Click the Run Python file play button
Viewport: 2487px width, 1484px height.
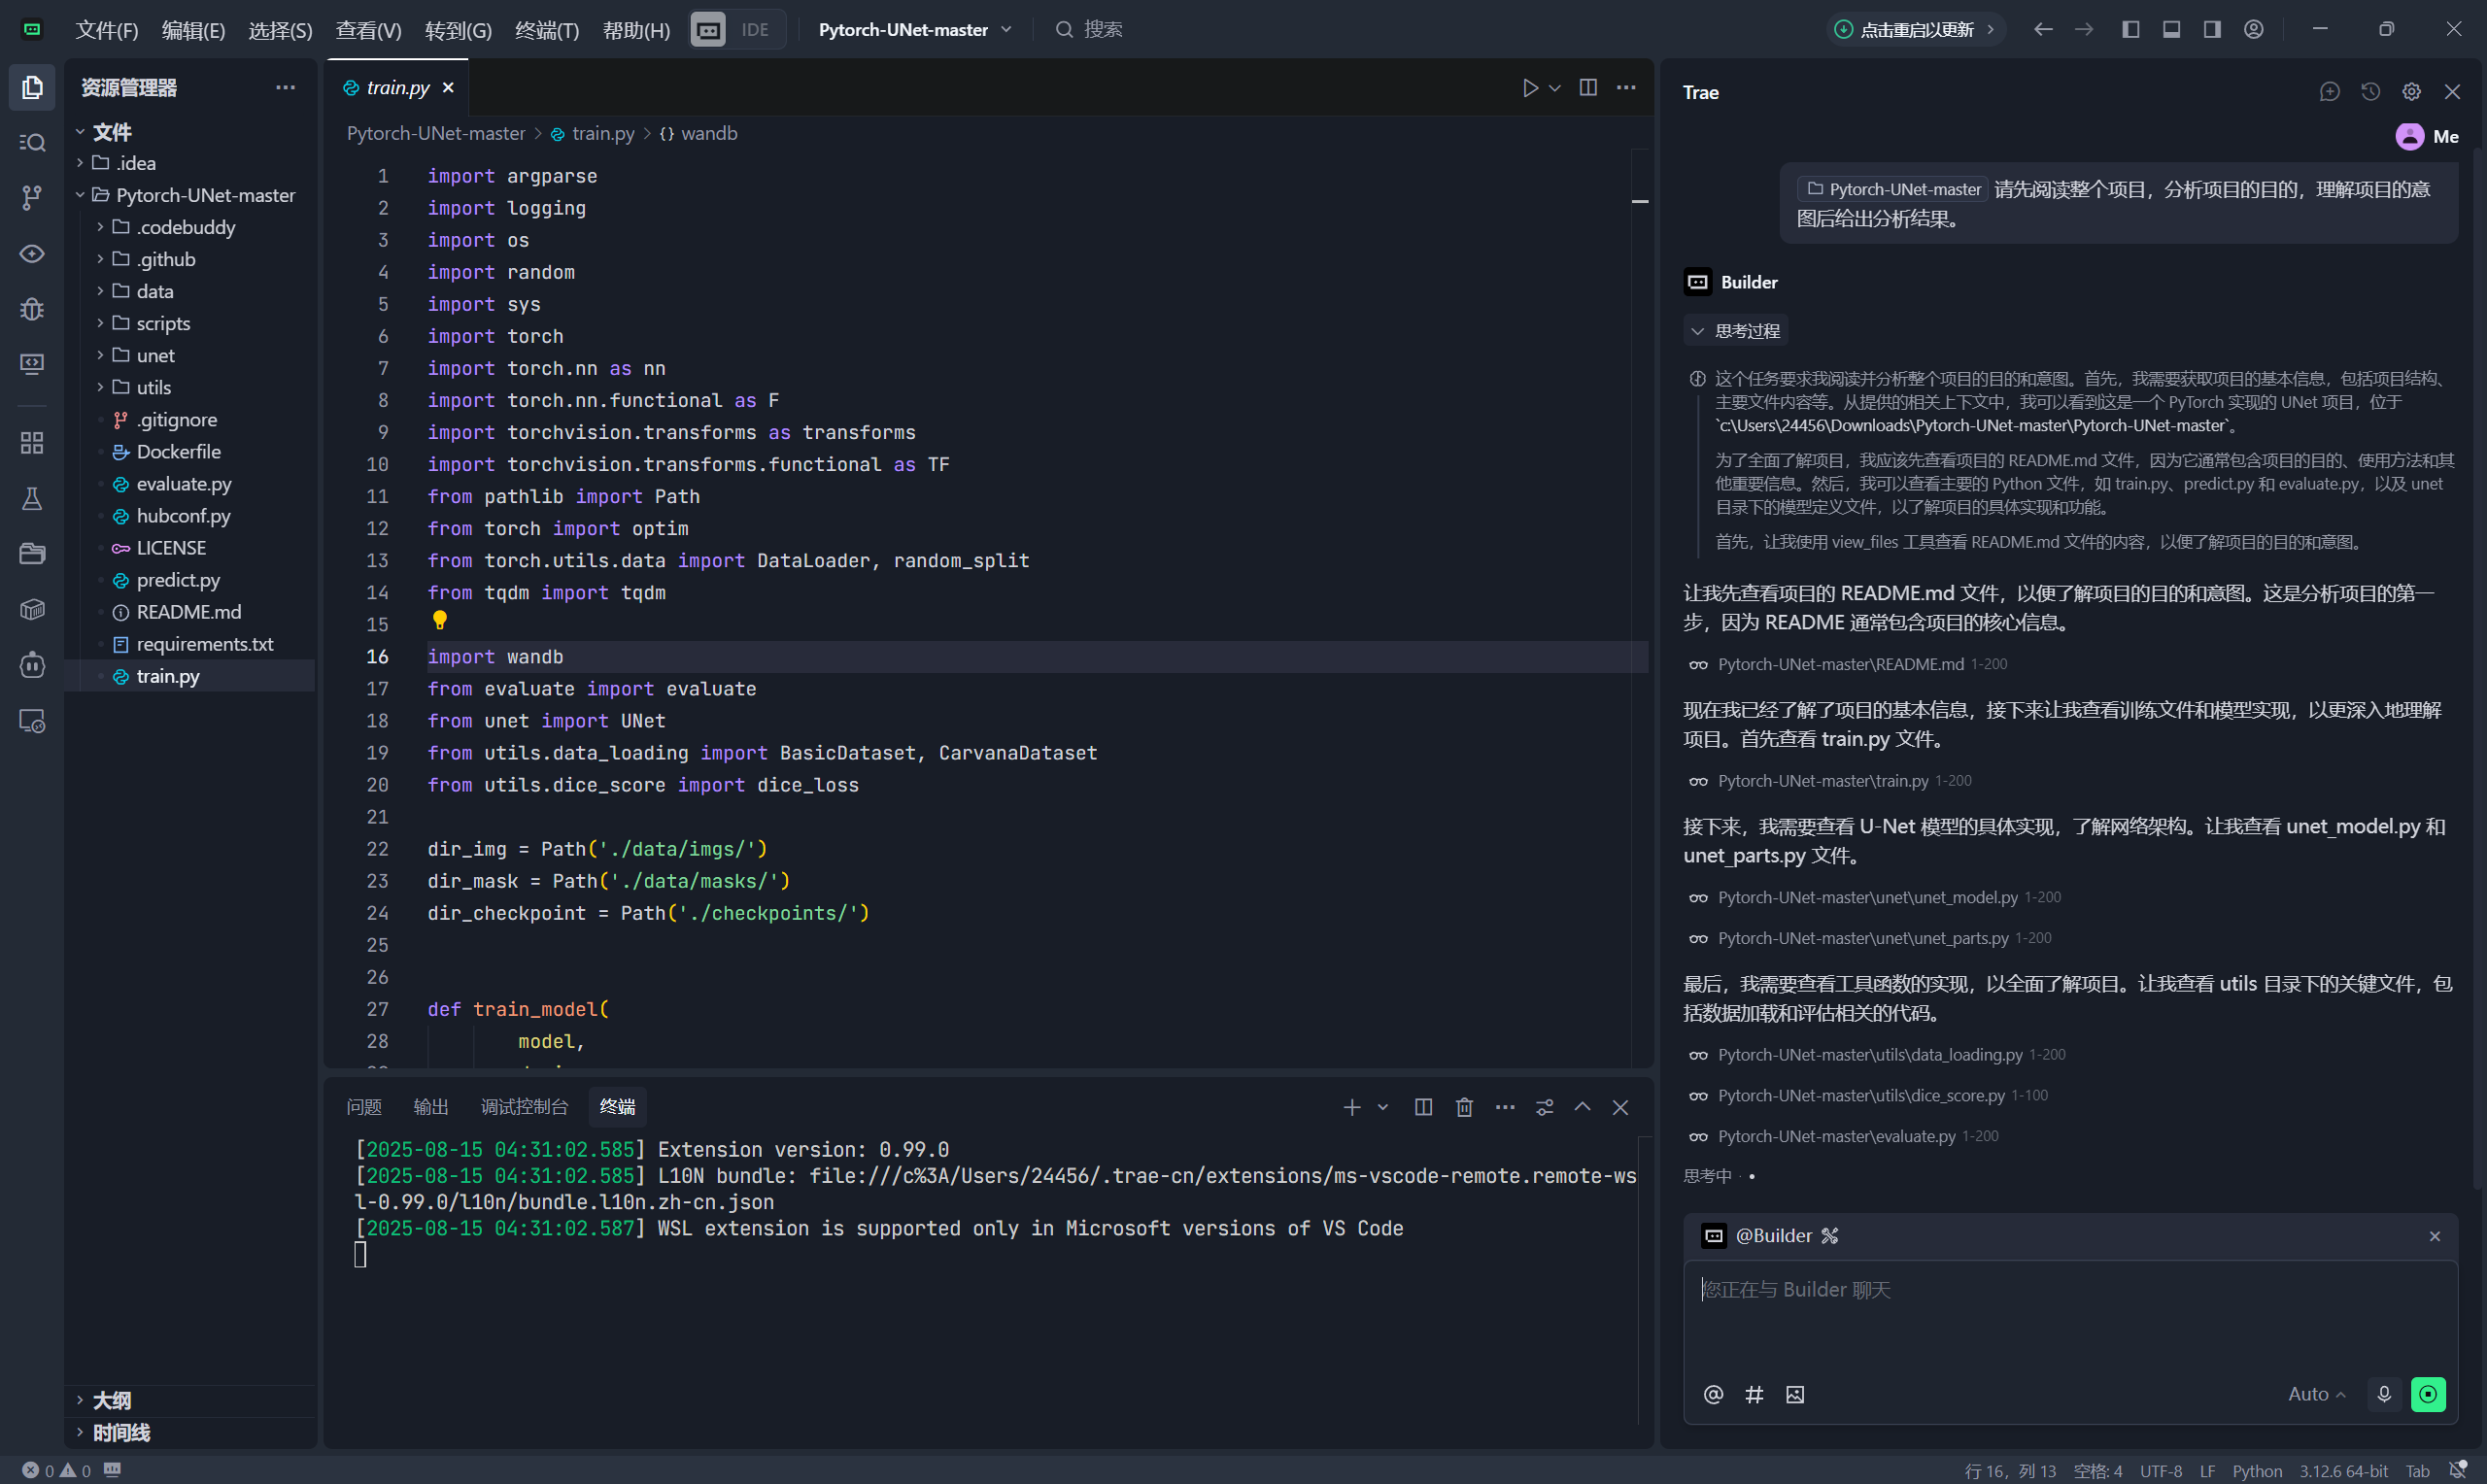[1530, 88]
